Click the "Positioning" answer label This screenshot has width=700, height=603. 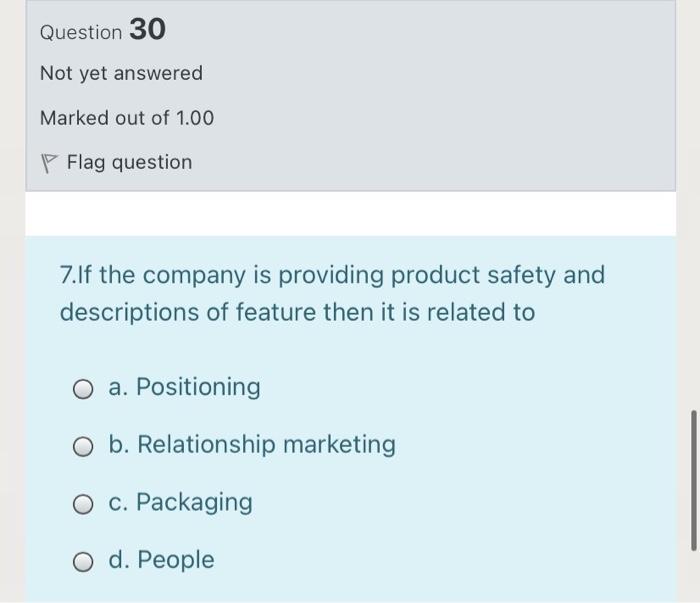[198, 387]
